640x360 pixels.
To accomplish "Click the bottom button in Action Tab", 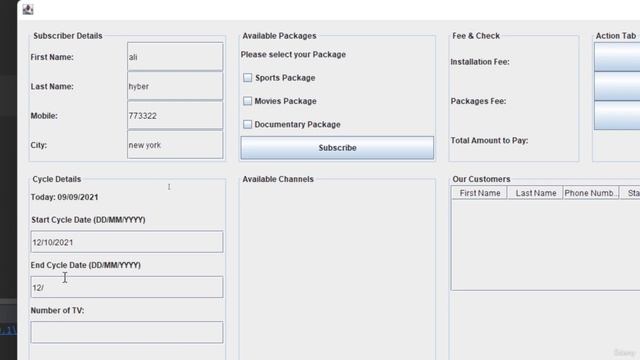I will pos(617,116).
